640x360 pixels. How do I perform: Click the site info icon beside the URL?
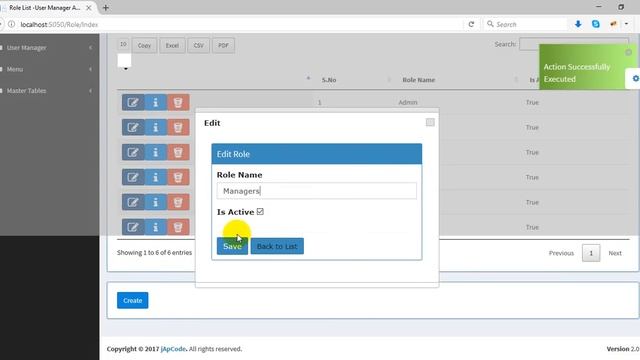(x=12, y=24)
